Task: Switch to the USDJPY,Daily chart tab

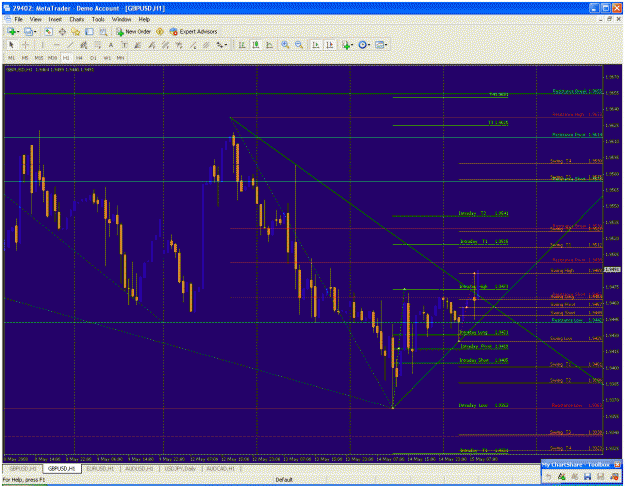Action: coord(179,468)
